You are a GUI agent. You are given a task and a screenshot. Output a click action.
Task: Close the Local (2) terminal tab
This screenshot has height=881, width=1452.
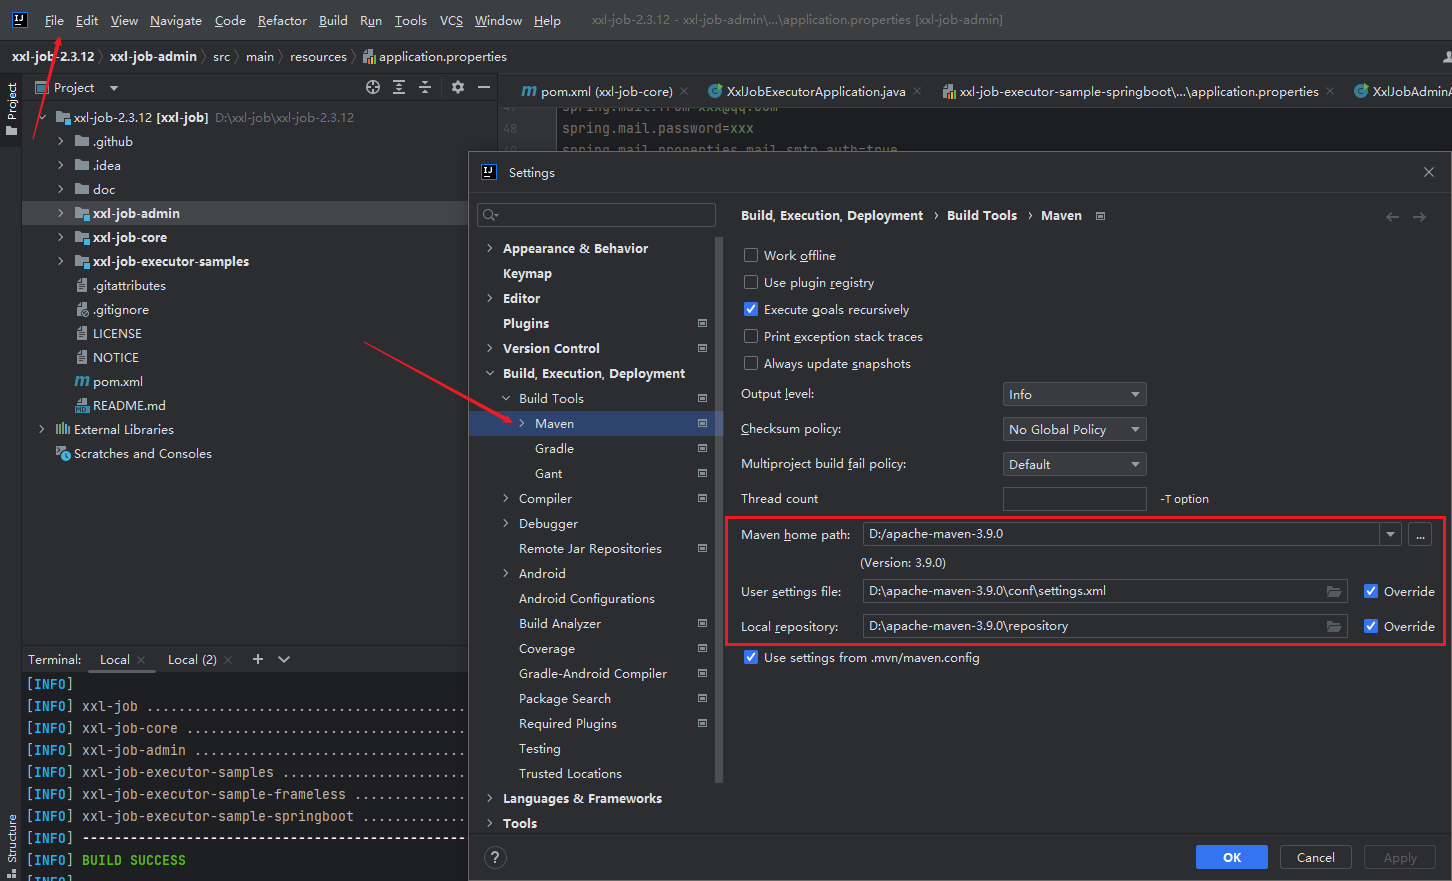tap(228, 660)
